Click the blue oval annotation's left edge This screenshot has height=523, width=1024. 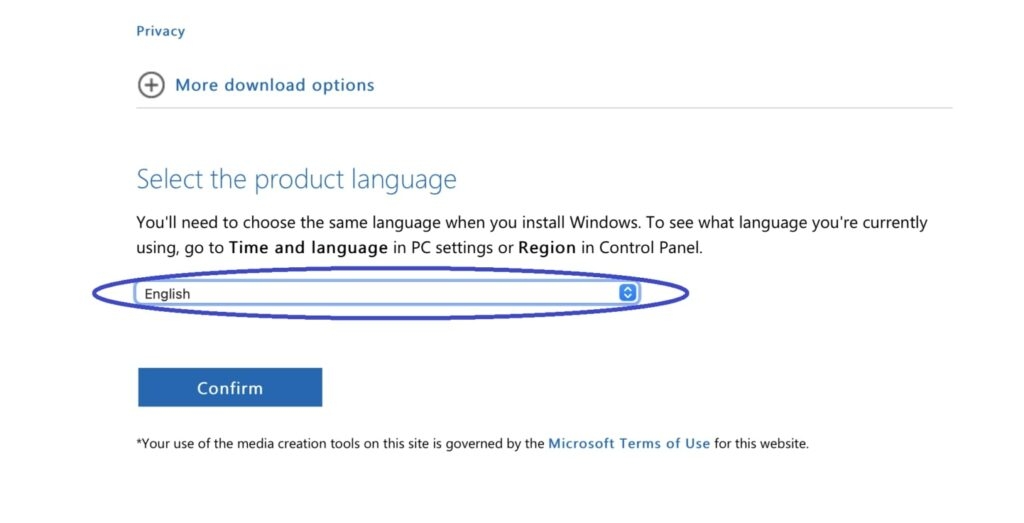tap(95, 293)
